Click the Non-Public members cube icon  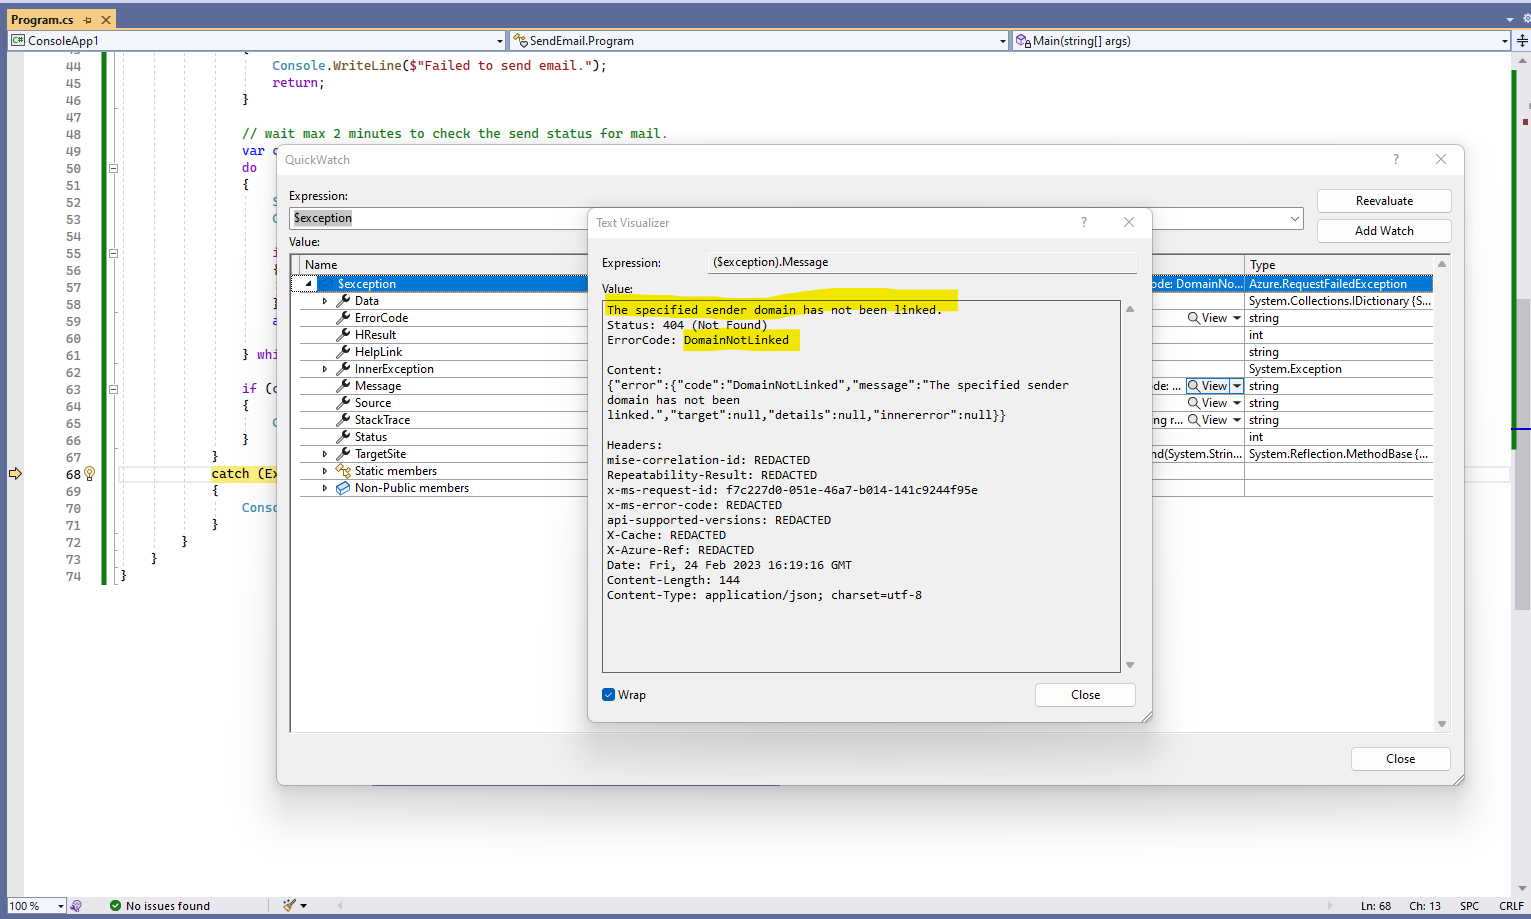click(343, 488)
